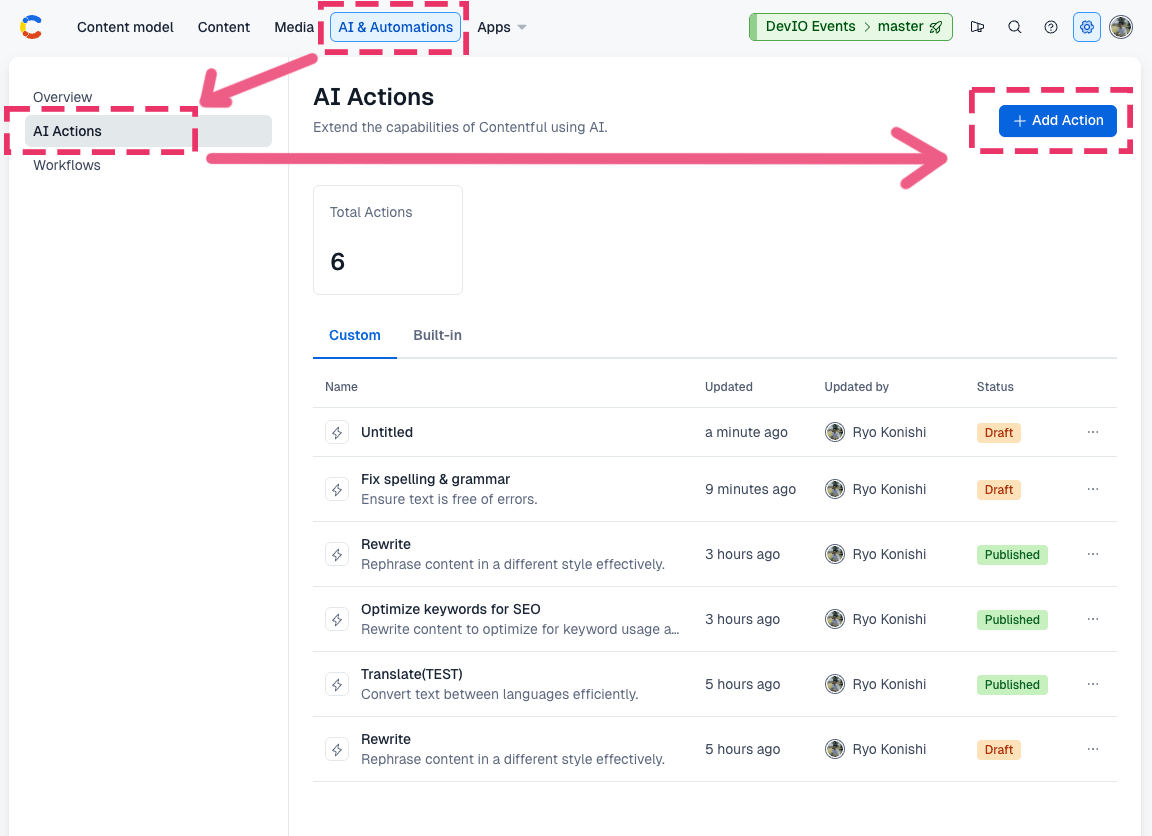1152x836 pixels.
Task: Click the lightning icon on the Published Rewrite row
Action: (x=337, y=555)
